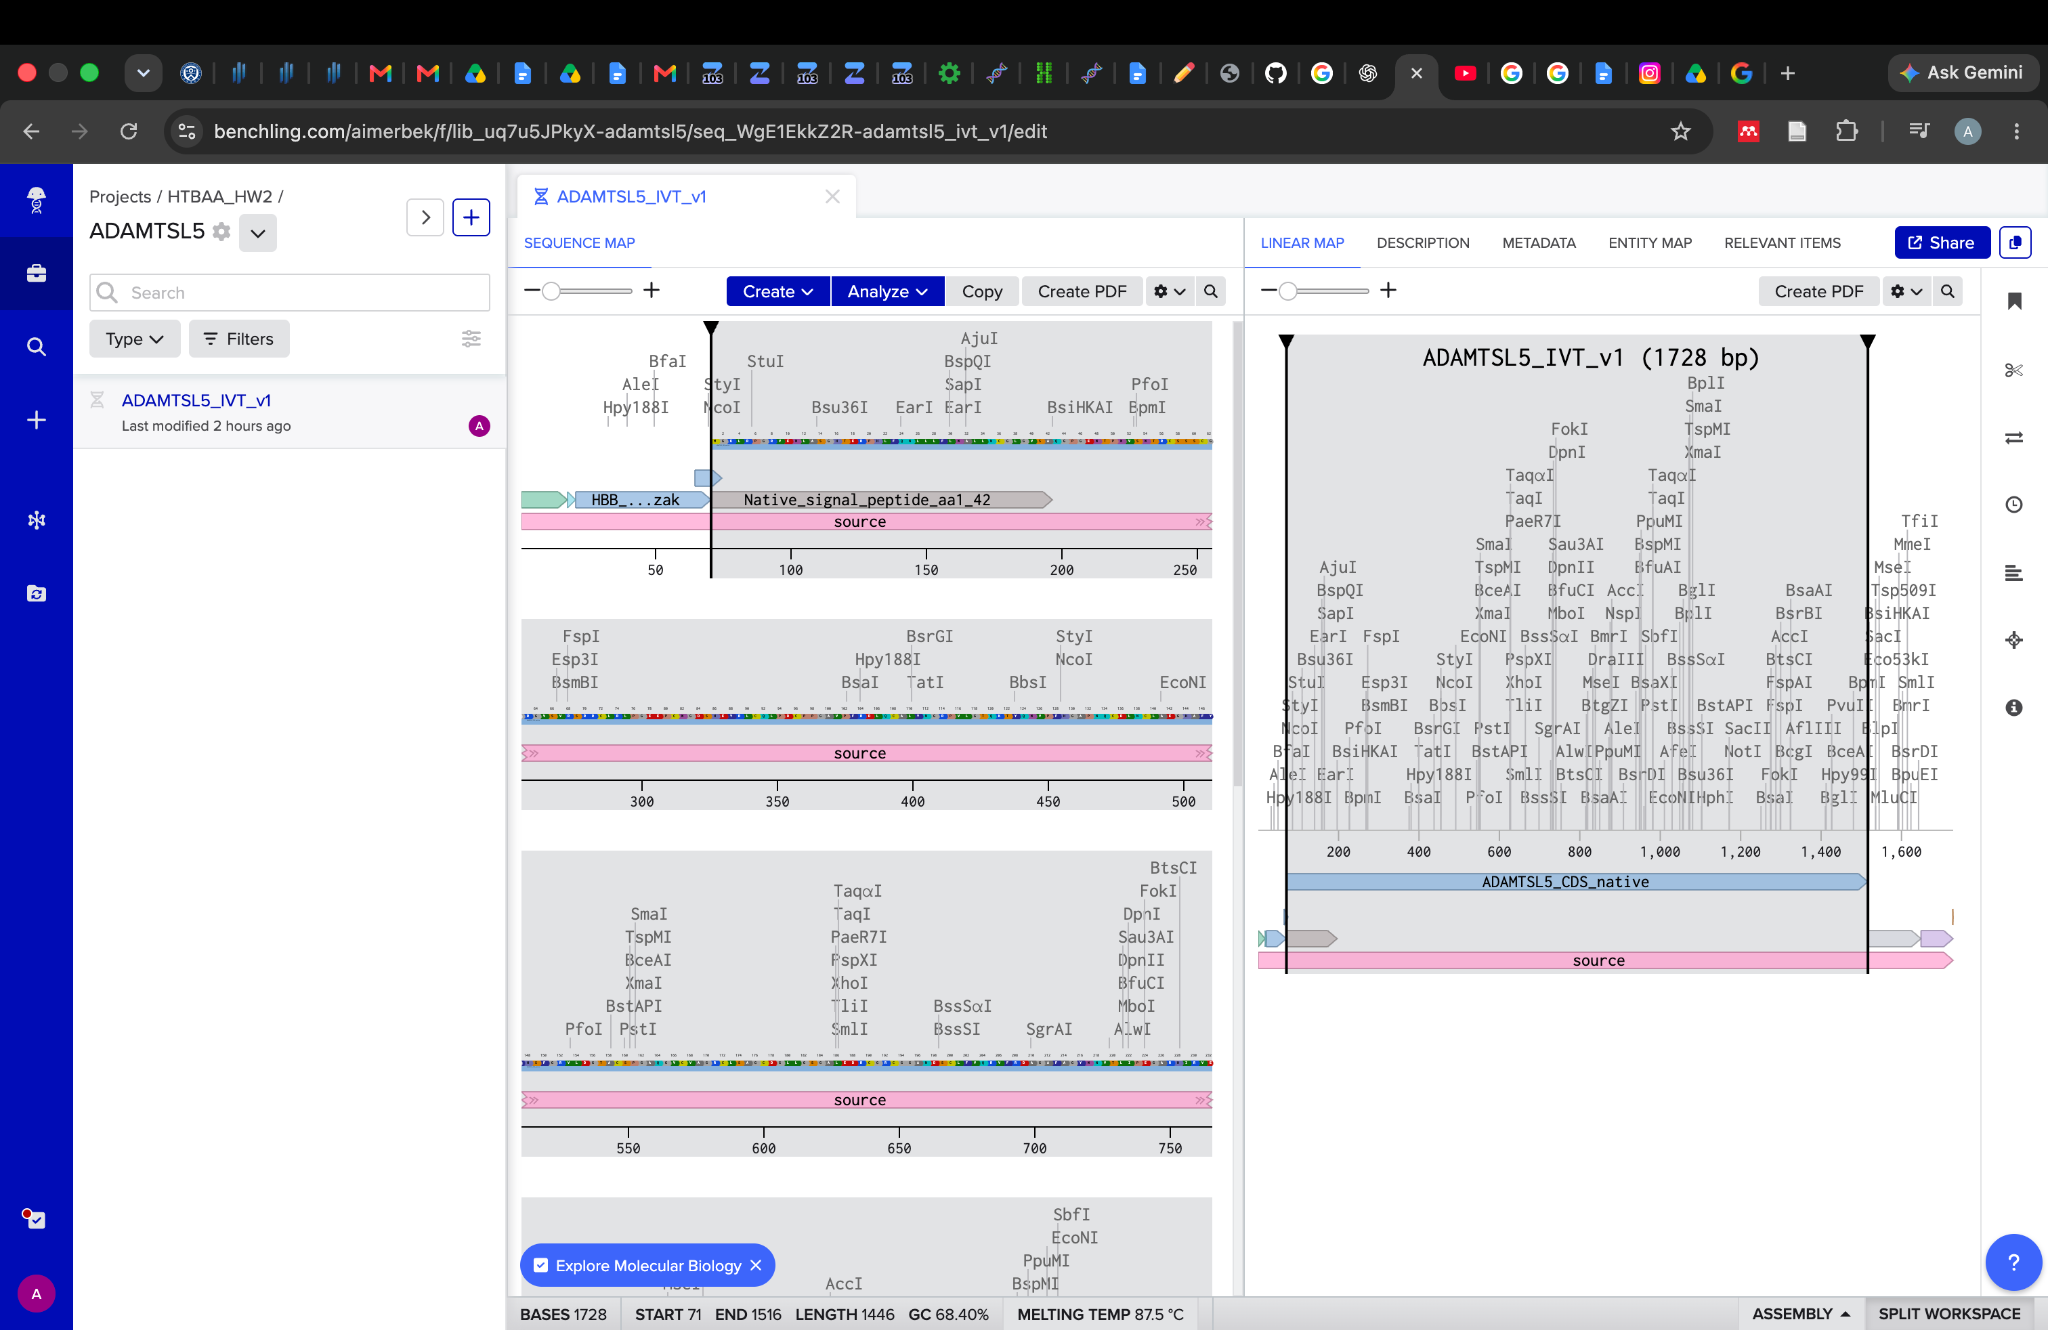Open sequence map display settings gear dropdown
2048x1330 pixels.
click(x=1169, y=291)
